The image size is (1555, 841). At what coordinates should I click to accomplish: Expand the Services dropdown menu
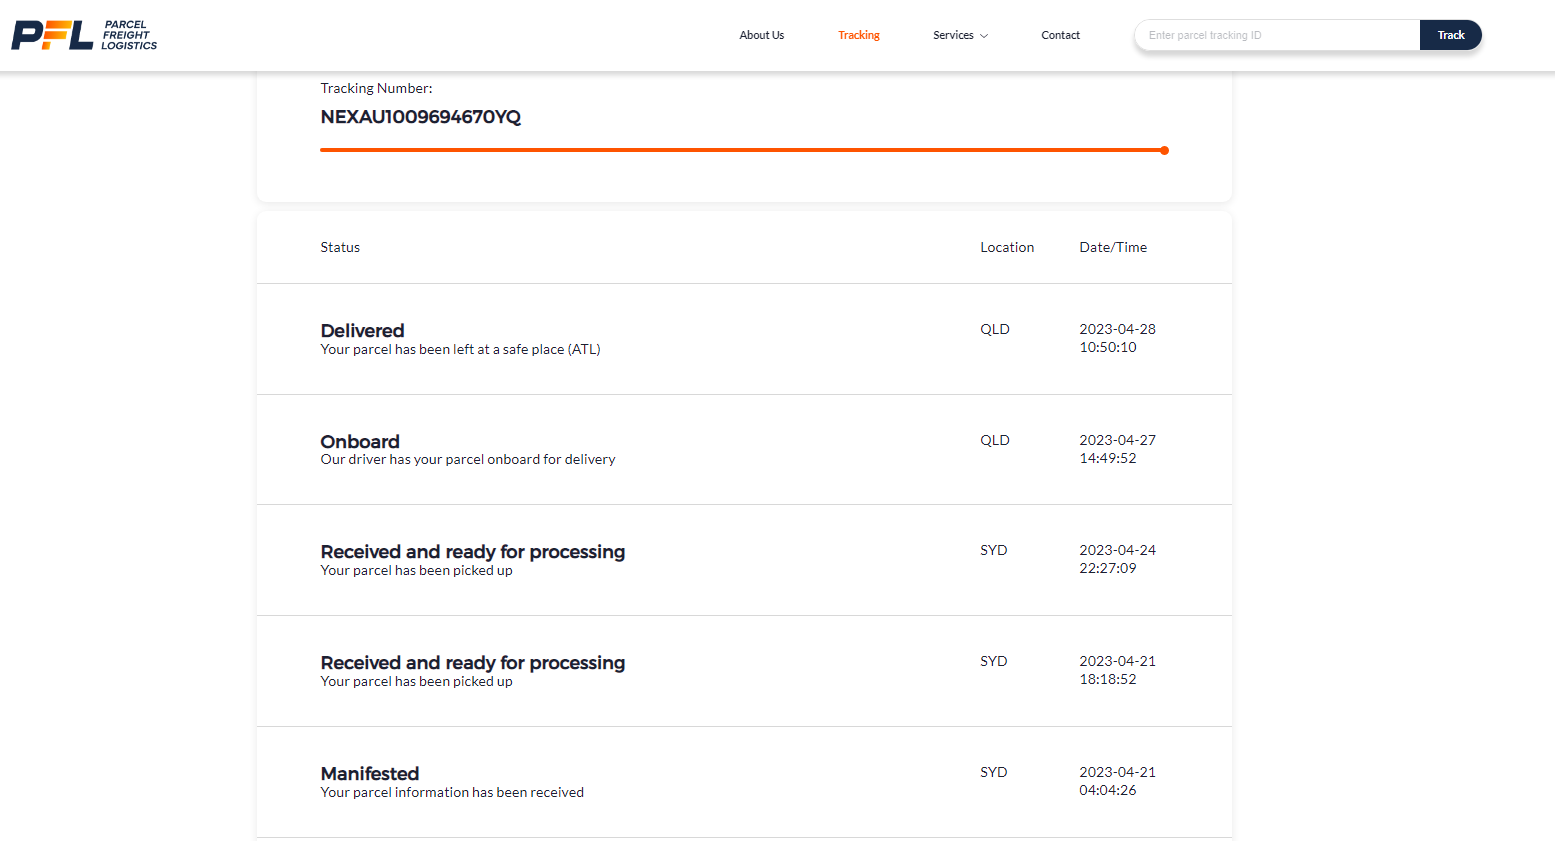953,35
